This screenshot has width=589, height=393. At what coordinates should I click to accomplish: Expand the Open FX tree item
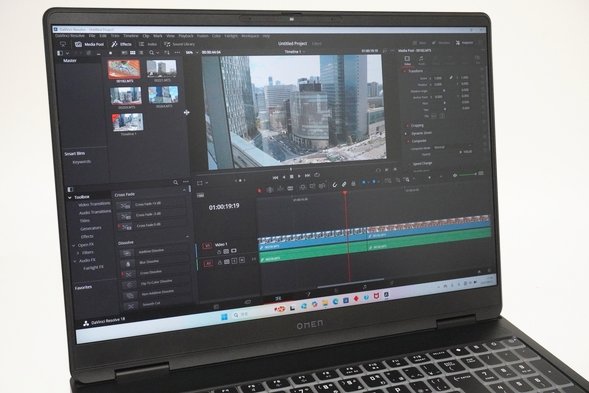pos(74,245)
